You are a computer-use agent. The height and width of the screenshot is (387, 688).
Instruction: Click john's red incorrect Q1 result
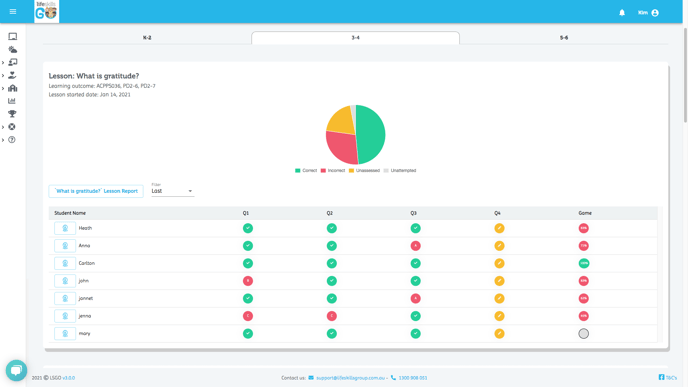point(248,281)
